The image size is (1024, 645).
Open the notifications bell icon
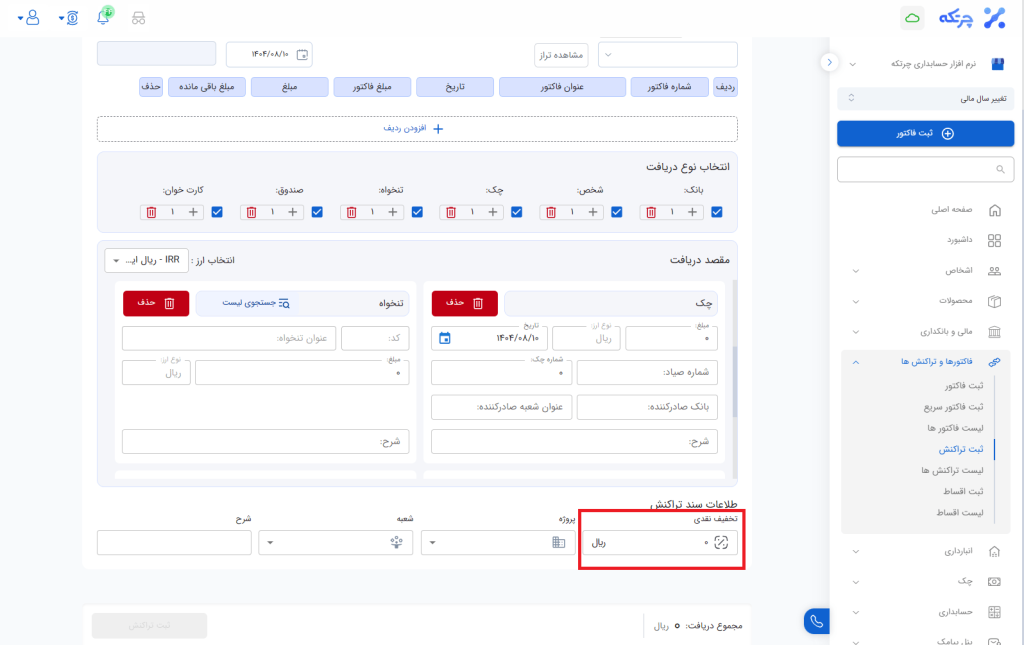click(103, 17)
